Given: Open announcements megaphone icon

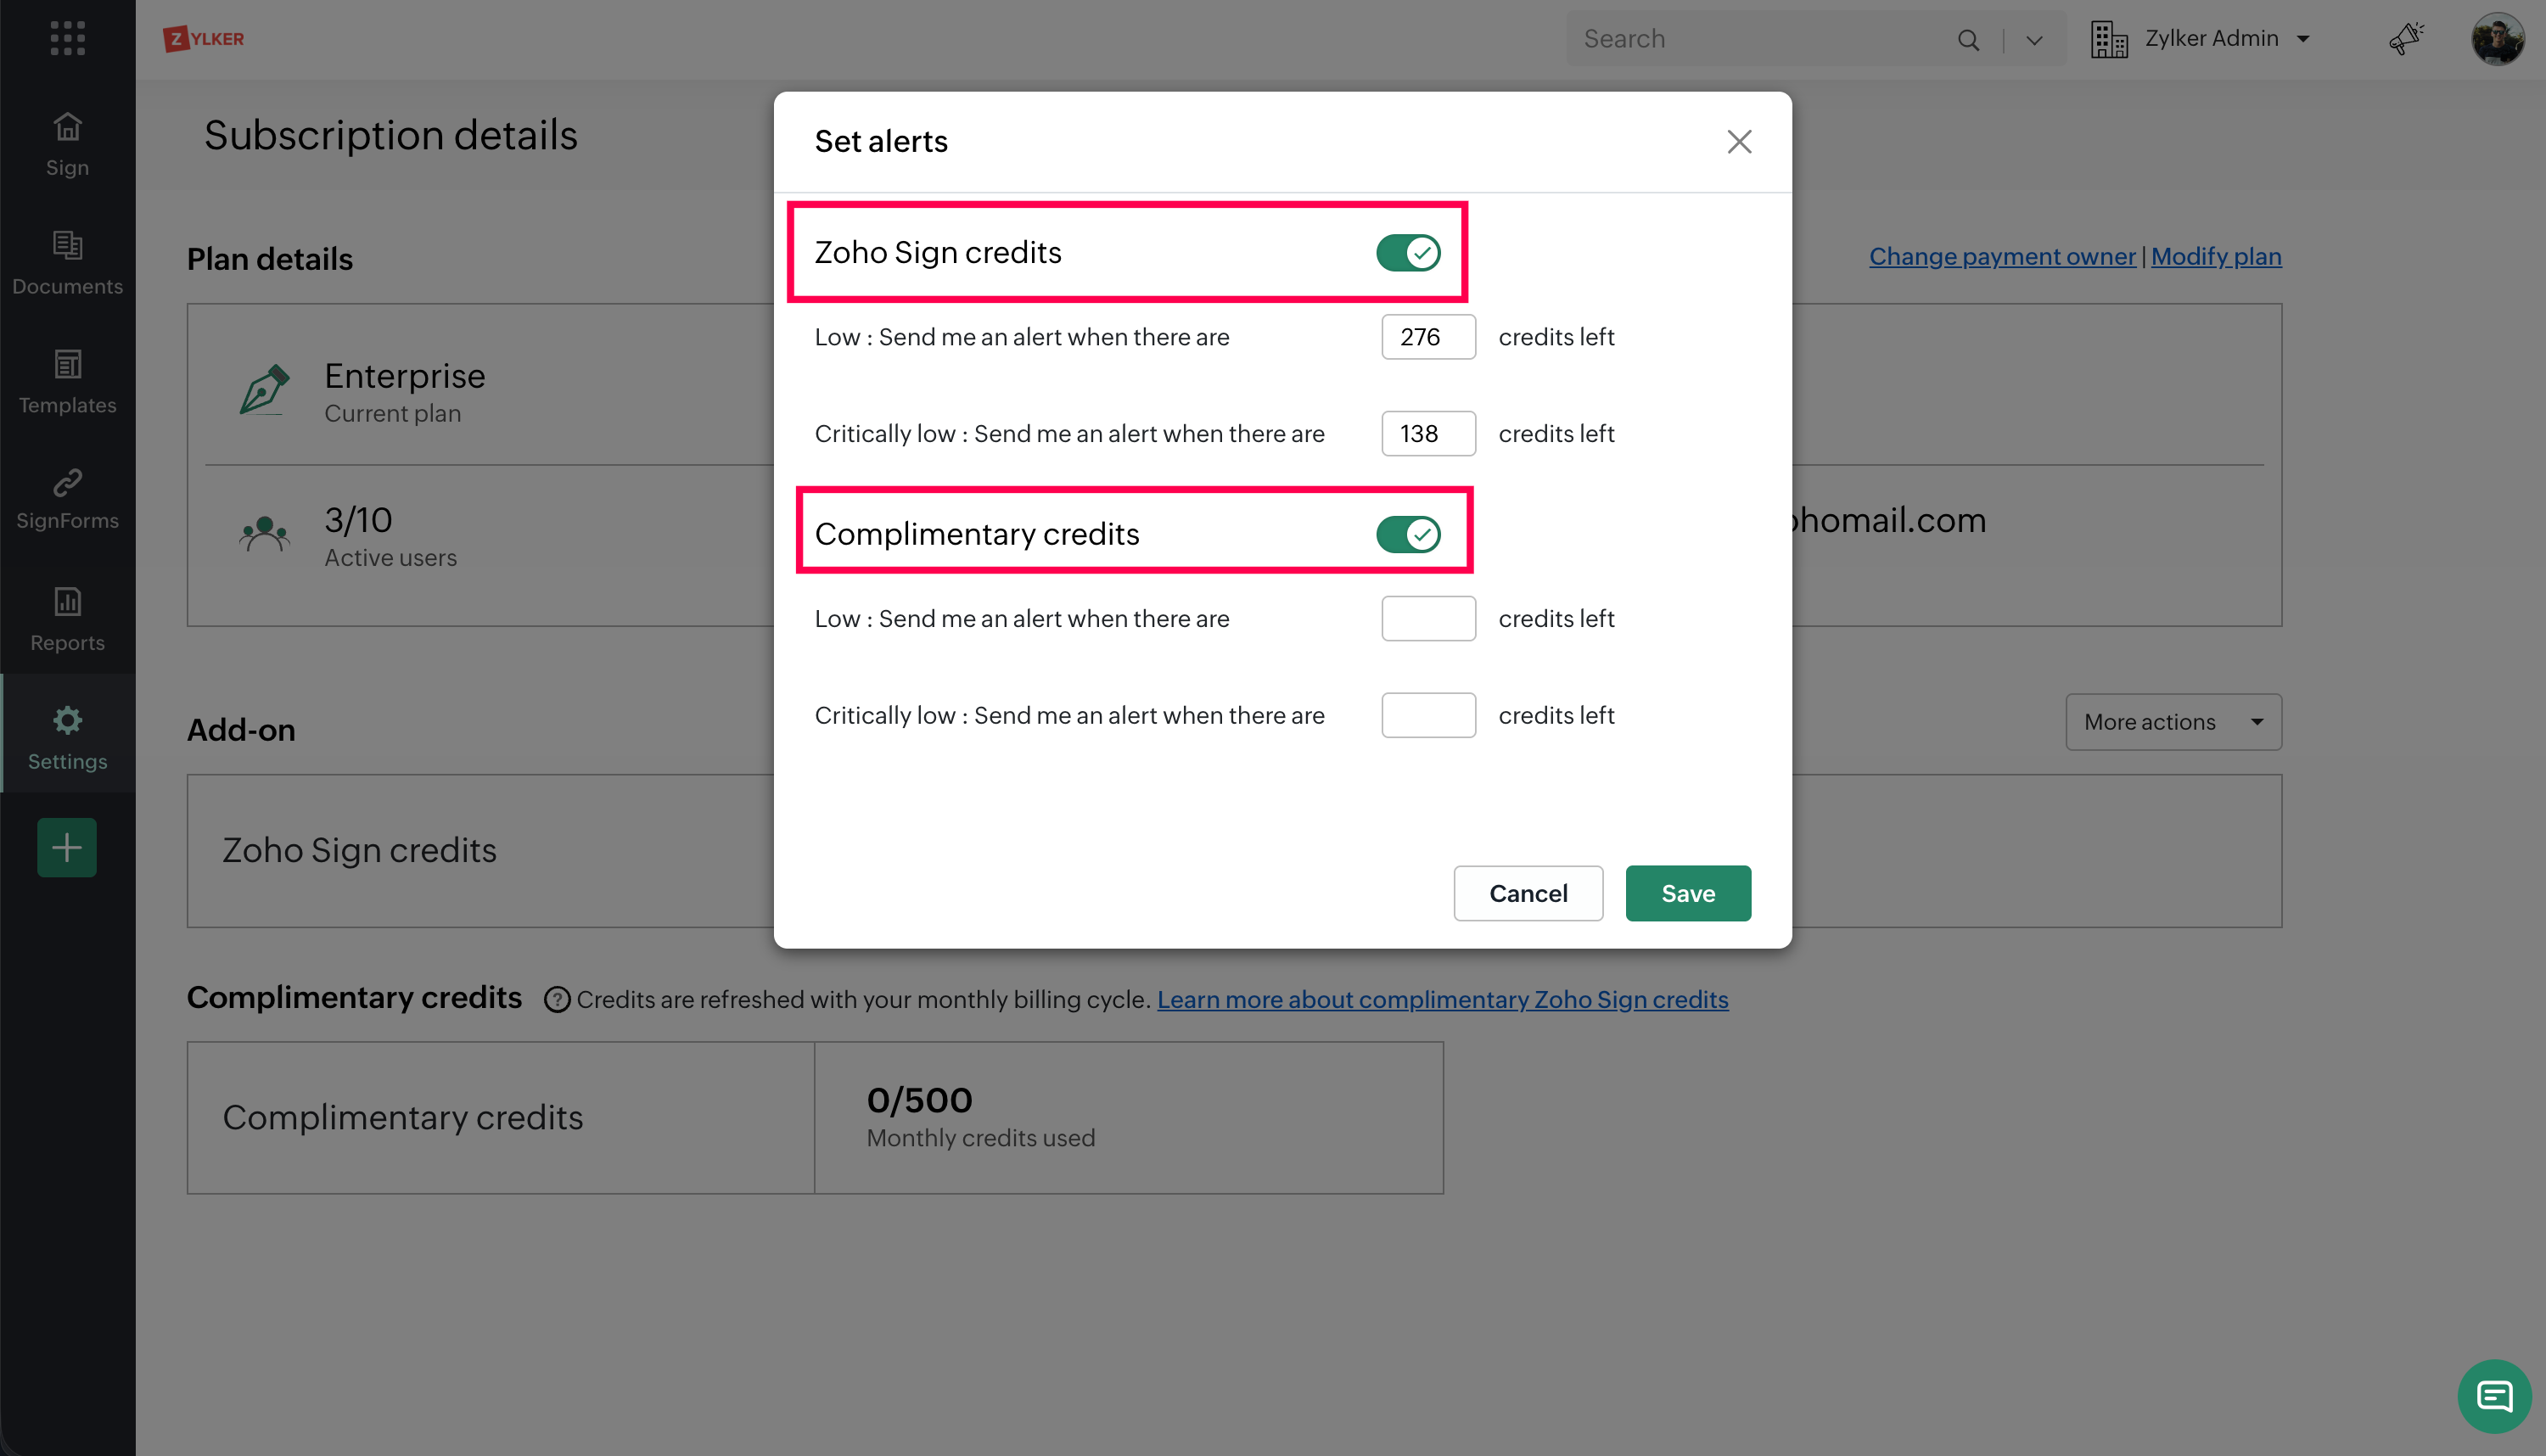Looking at the screenshot, I should coord(2406,39).
